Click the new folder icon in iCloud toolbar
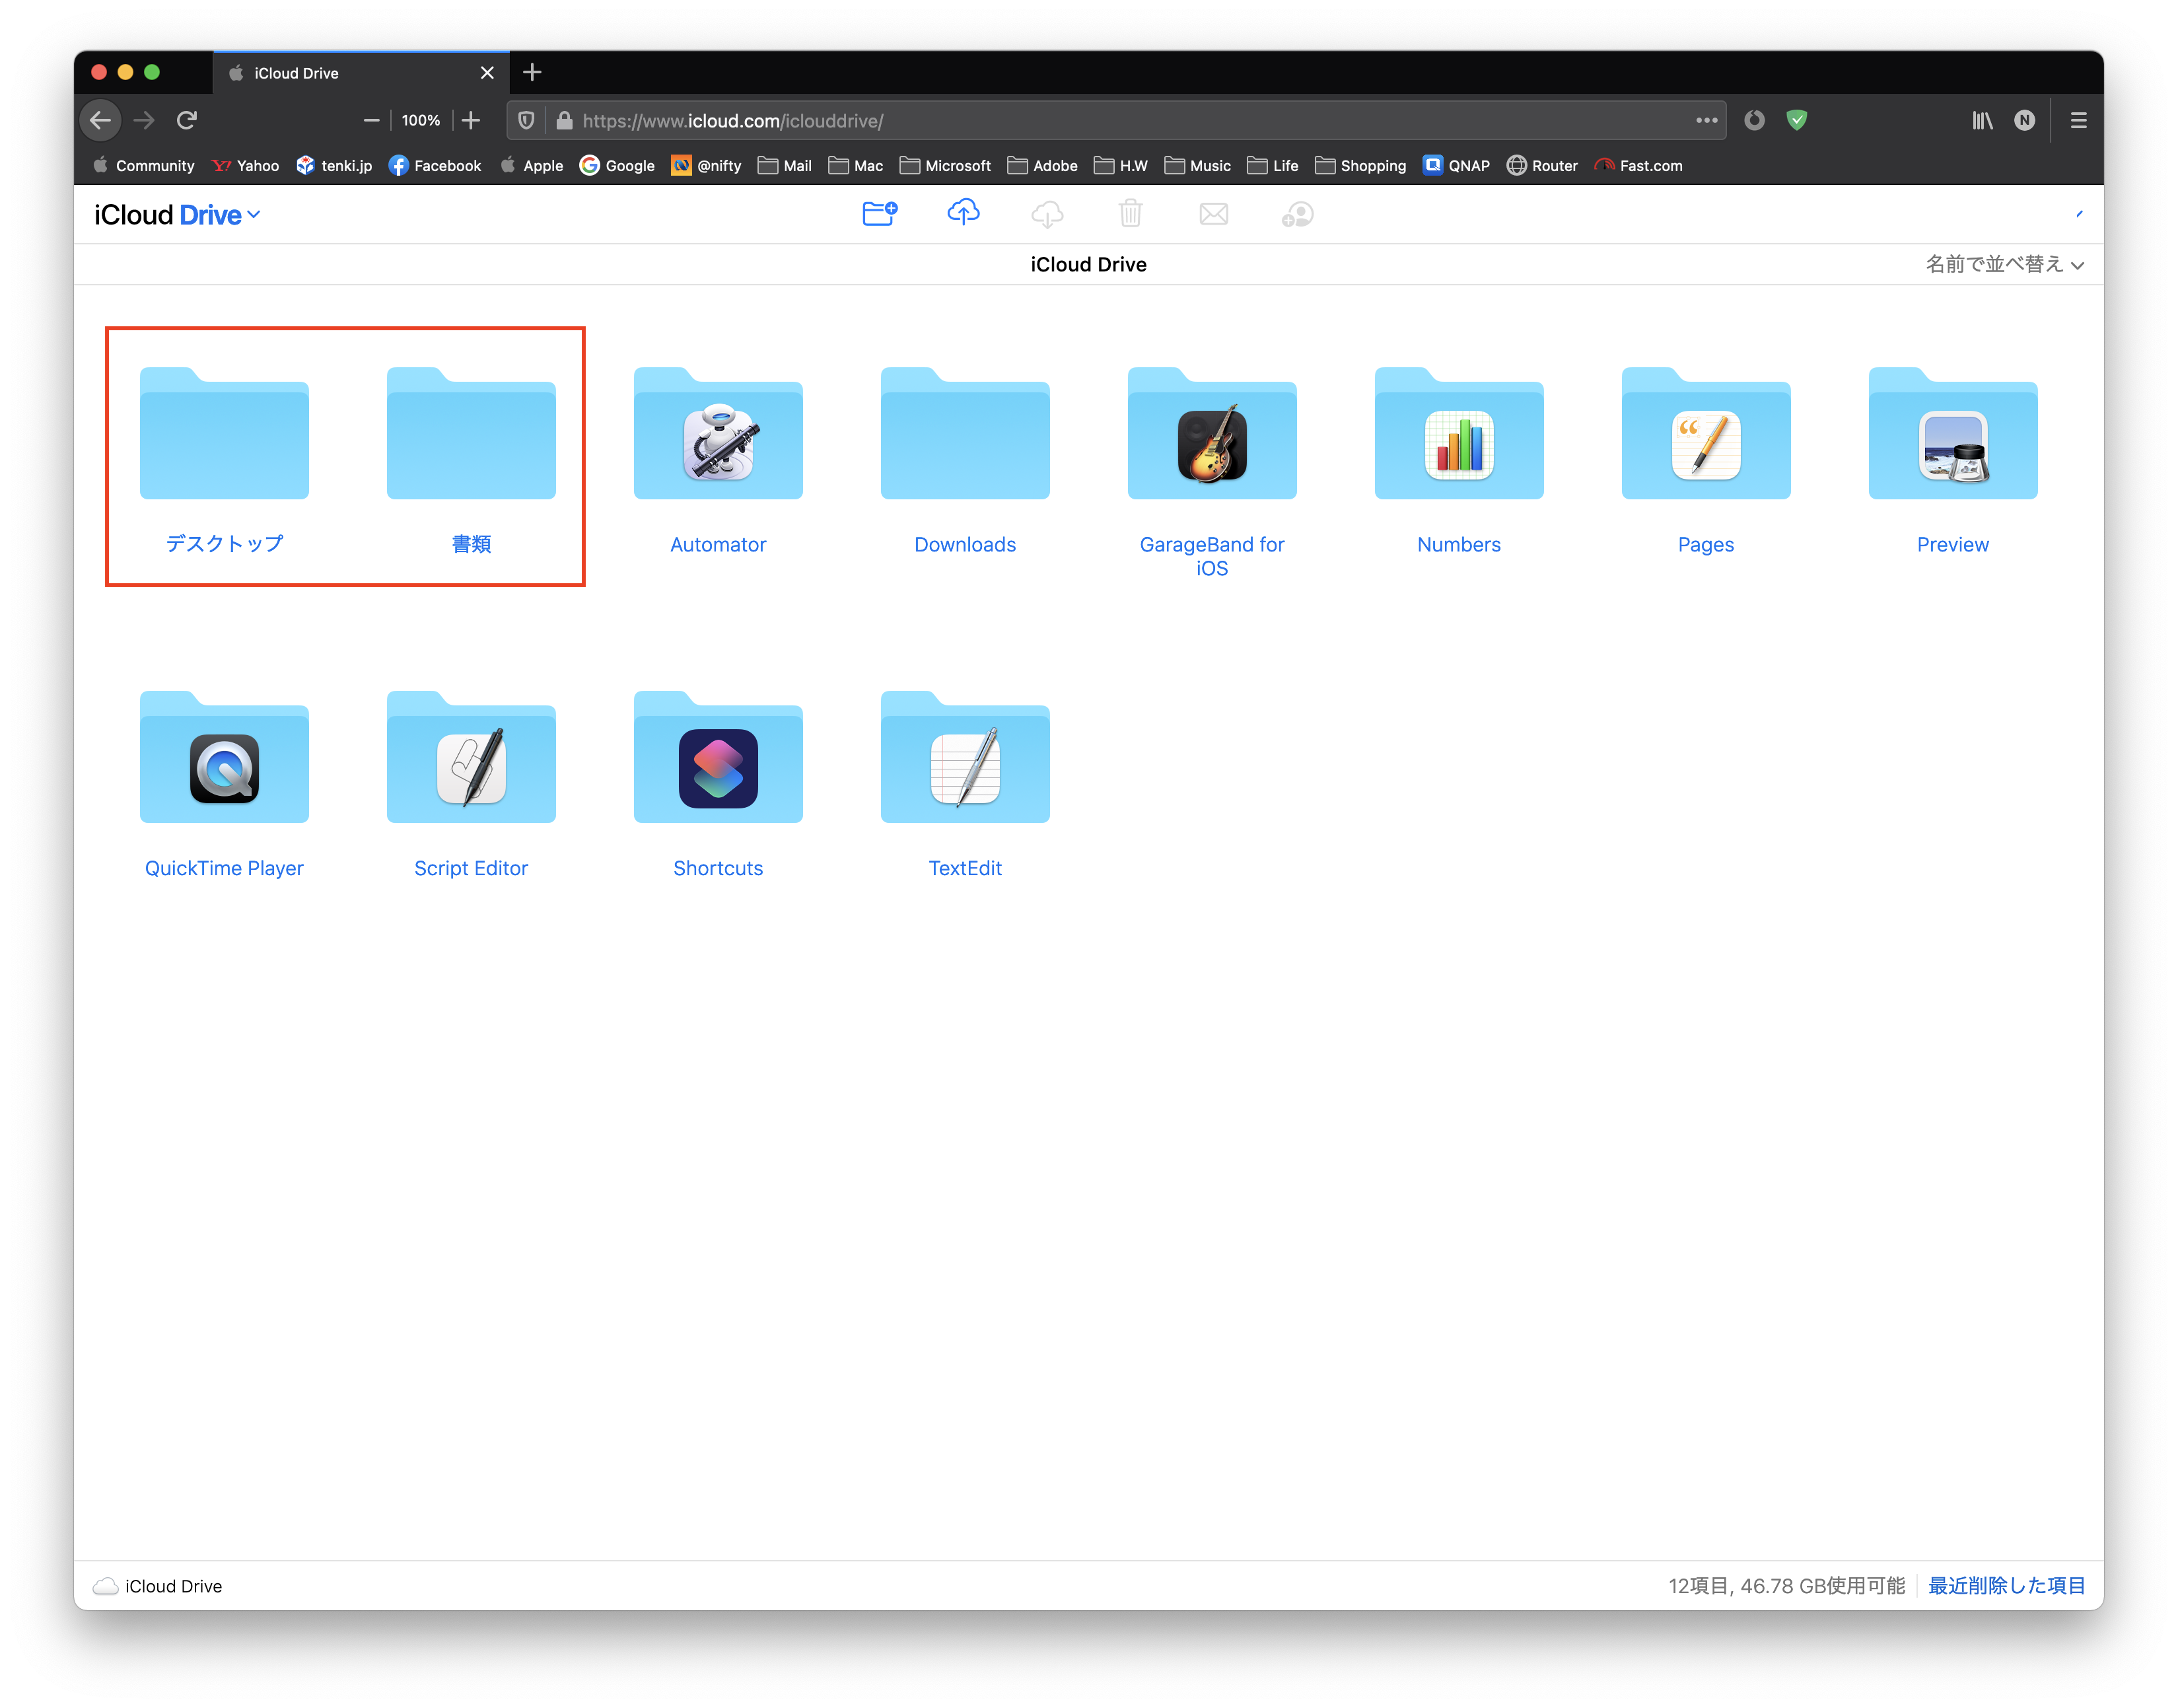The image size is (2178, 1708). (879, 213)
